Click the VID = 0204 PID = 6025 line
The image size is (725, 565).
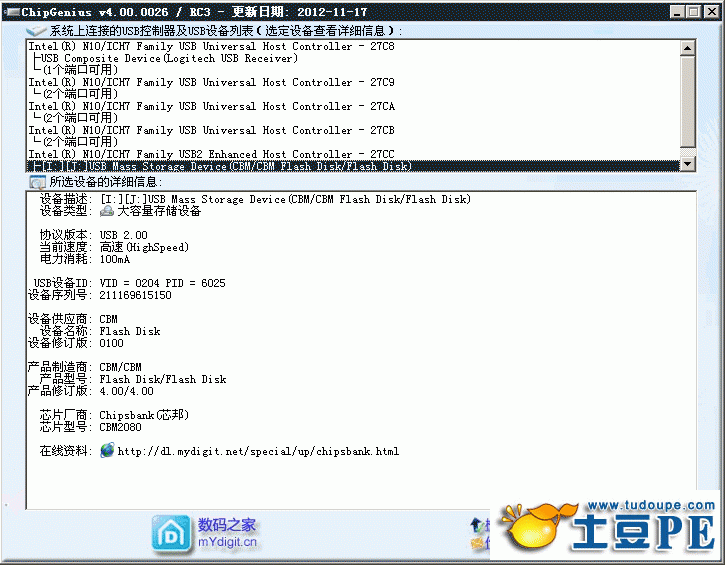pyautogui.click(x=162, y=283)
